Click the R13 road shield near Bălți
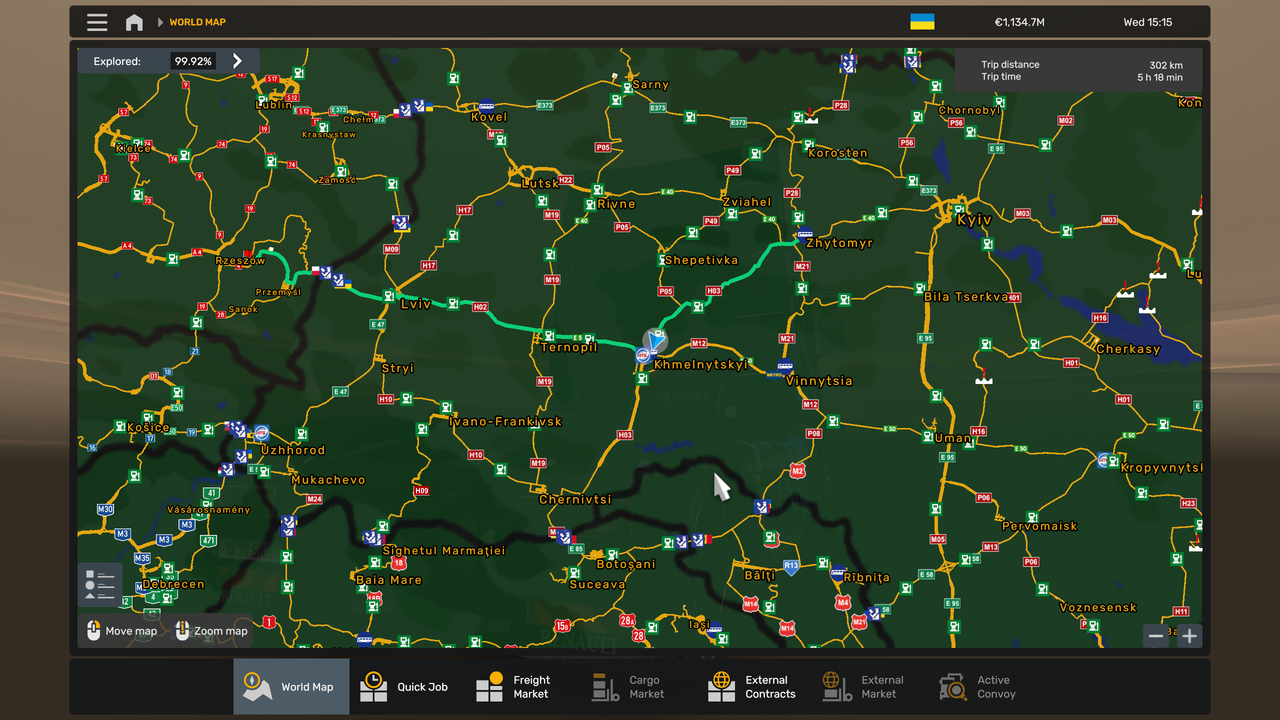This screenshot has width=1280, height=720. click(791, 567)
